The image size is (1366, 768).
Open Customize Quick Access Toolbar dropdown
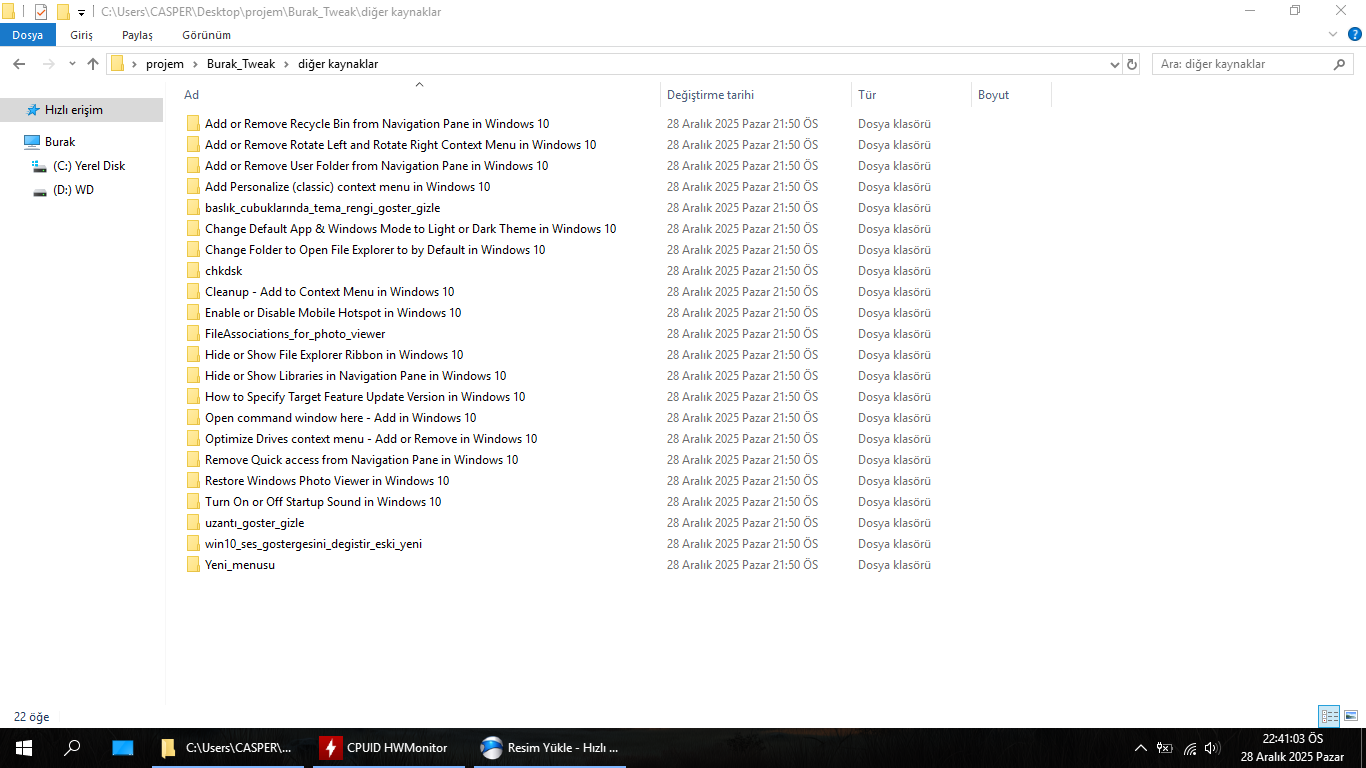81,13
